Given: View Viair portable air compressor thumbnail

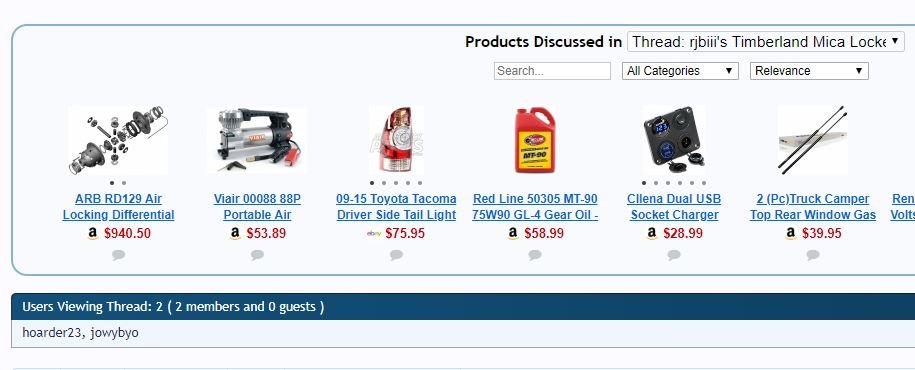Looking at the screenshot, I should 257,139.
